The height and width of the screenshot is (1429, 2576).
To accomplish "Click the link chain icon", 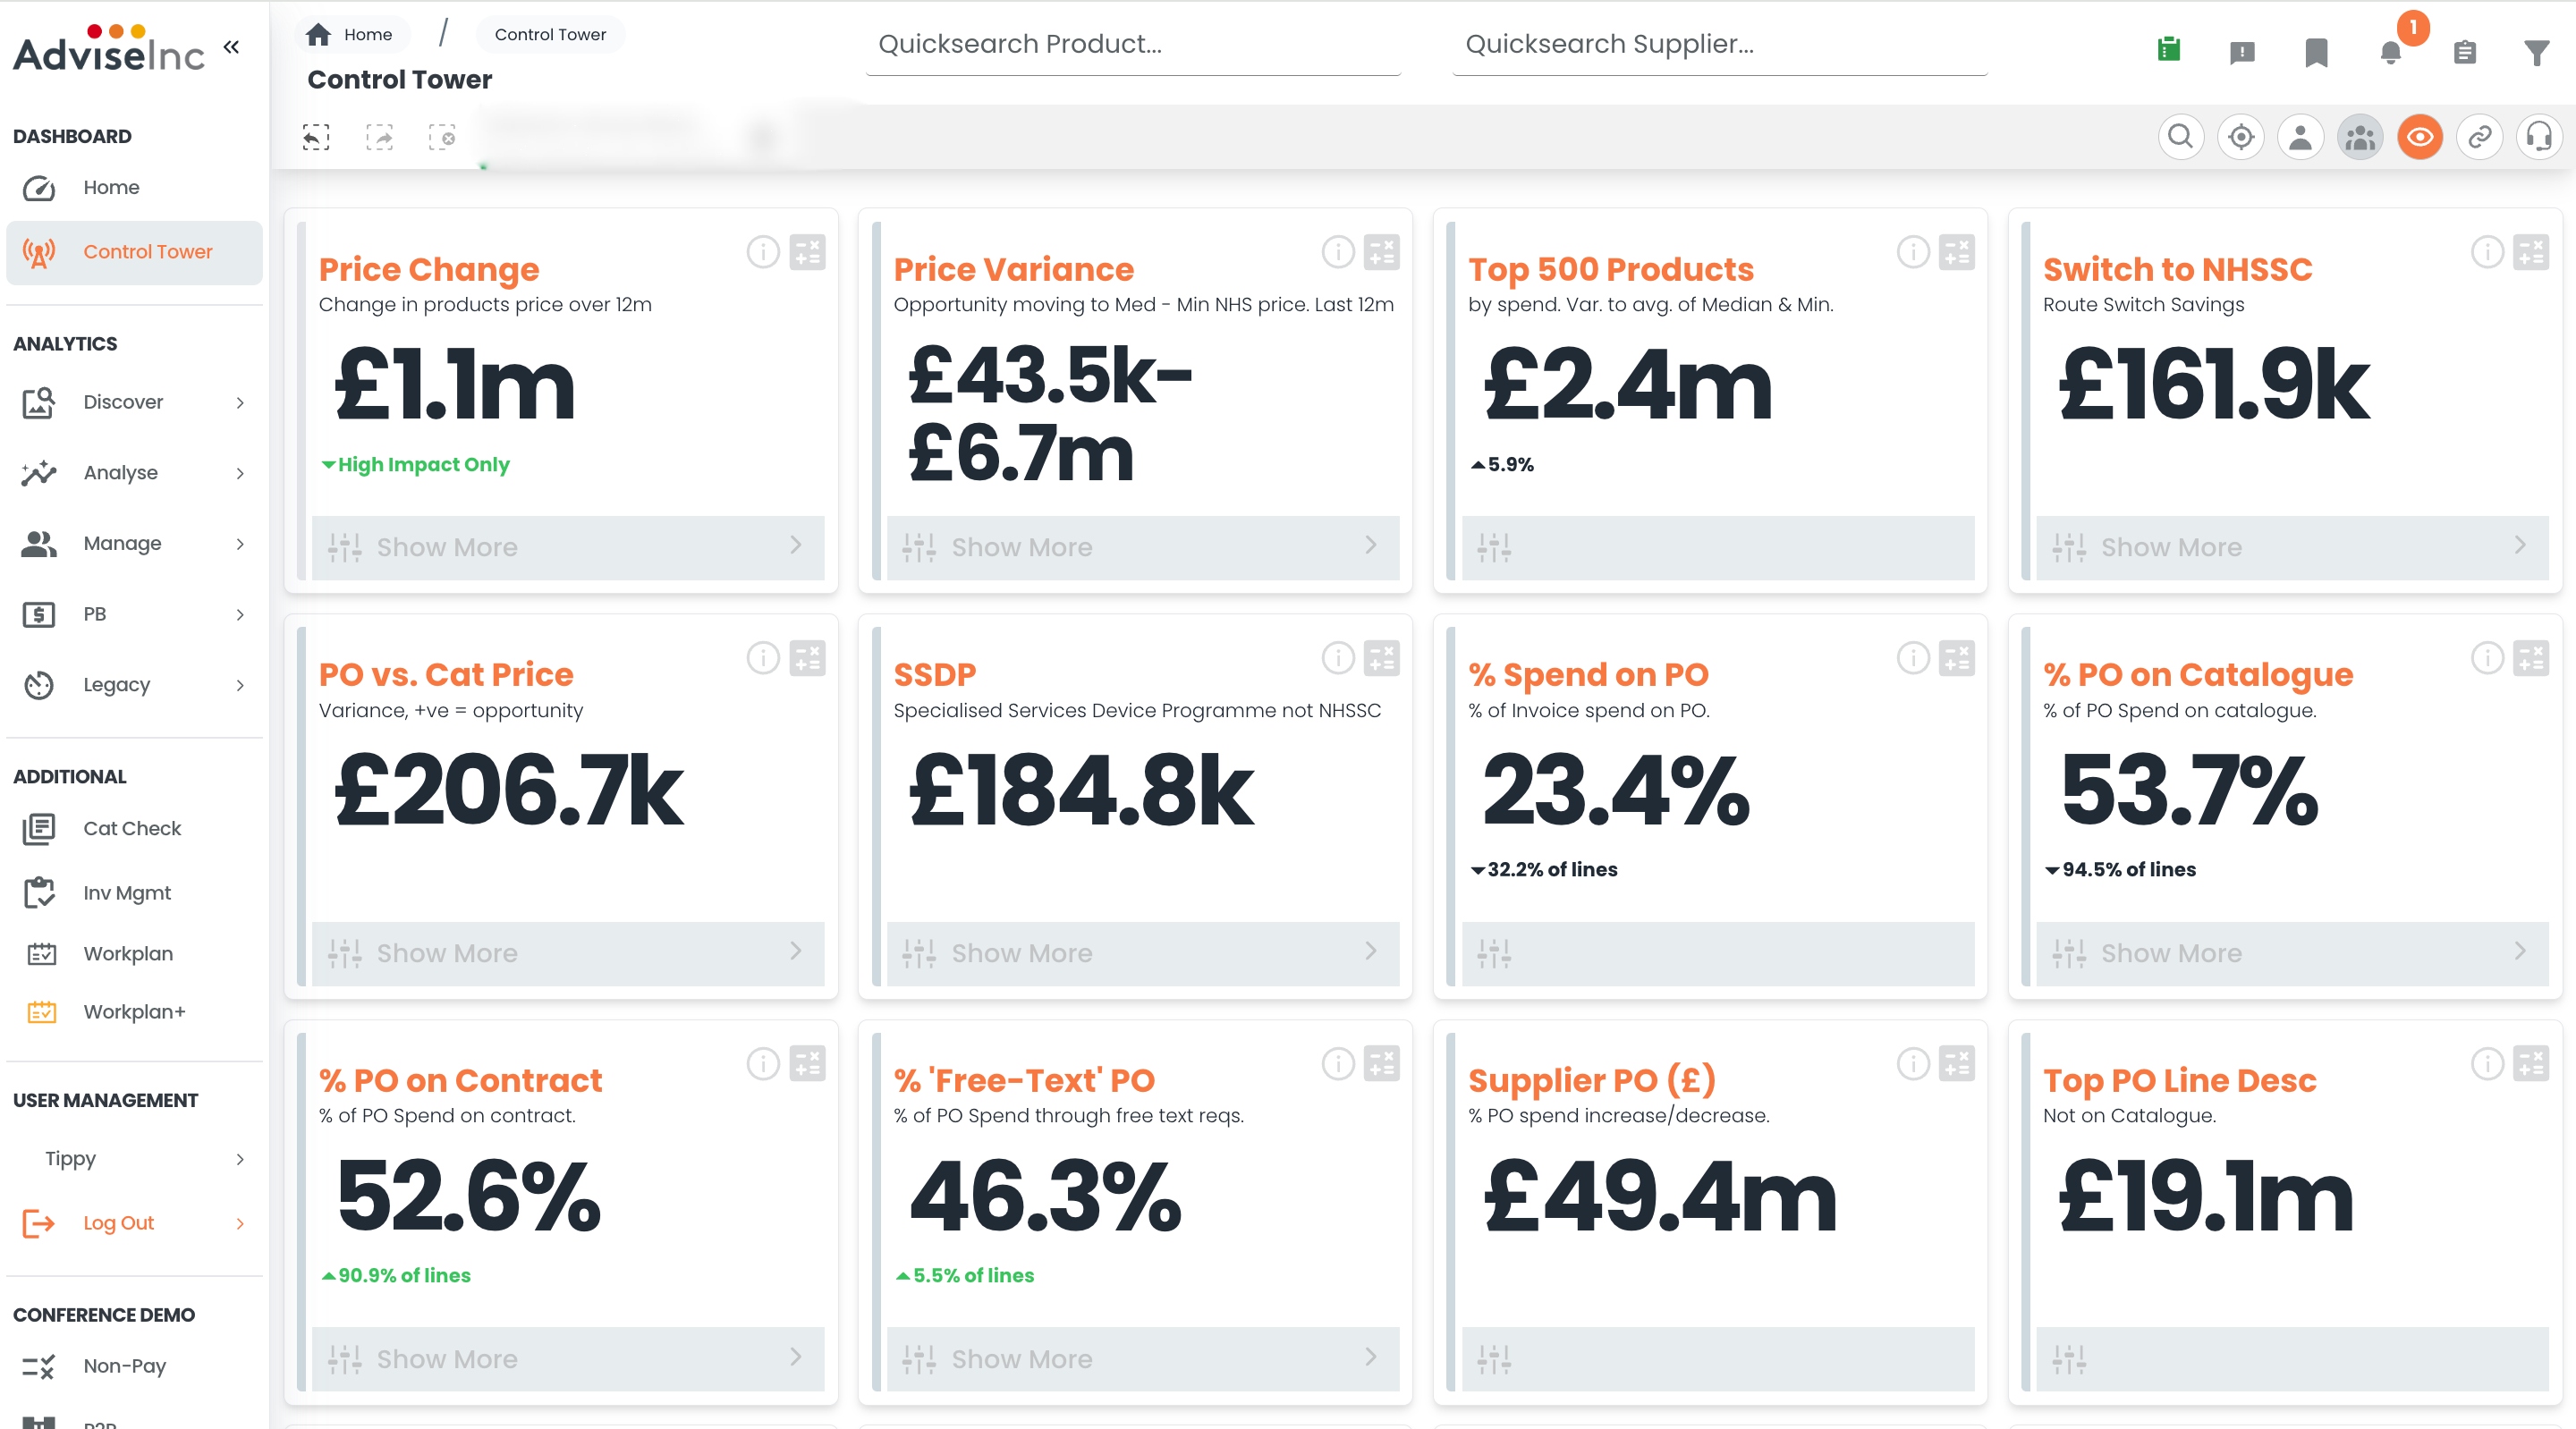I will [2479, 137].
